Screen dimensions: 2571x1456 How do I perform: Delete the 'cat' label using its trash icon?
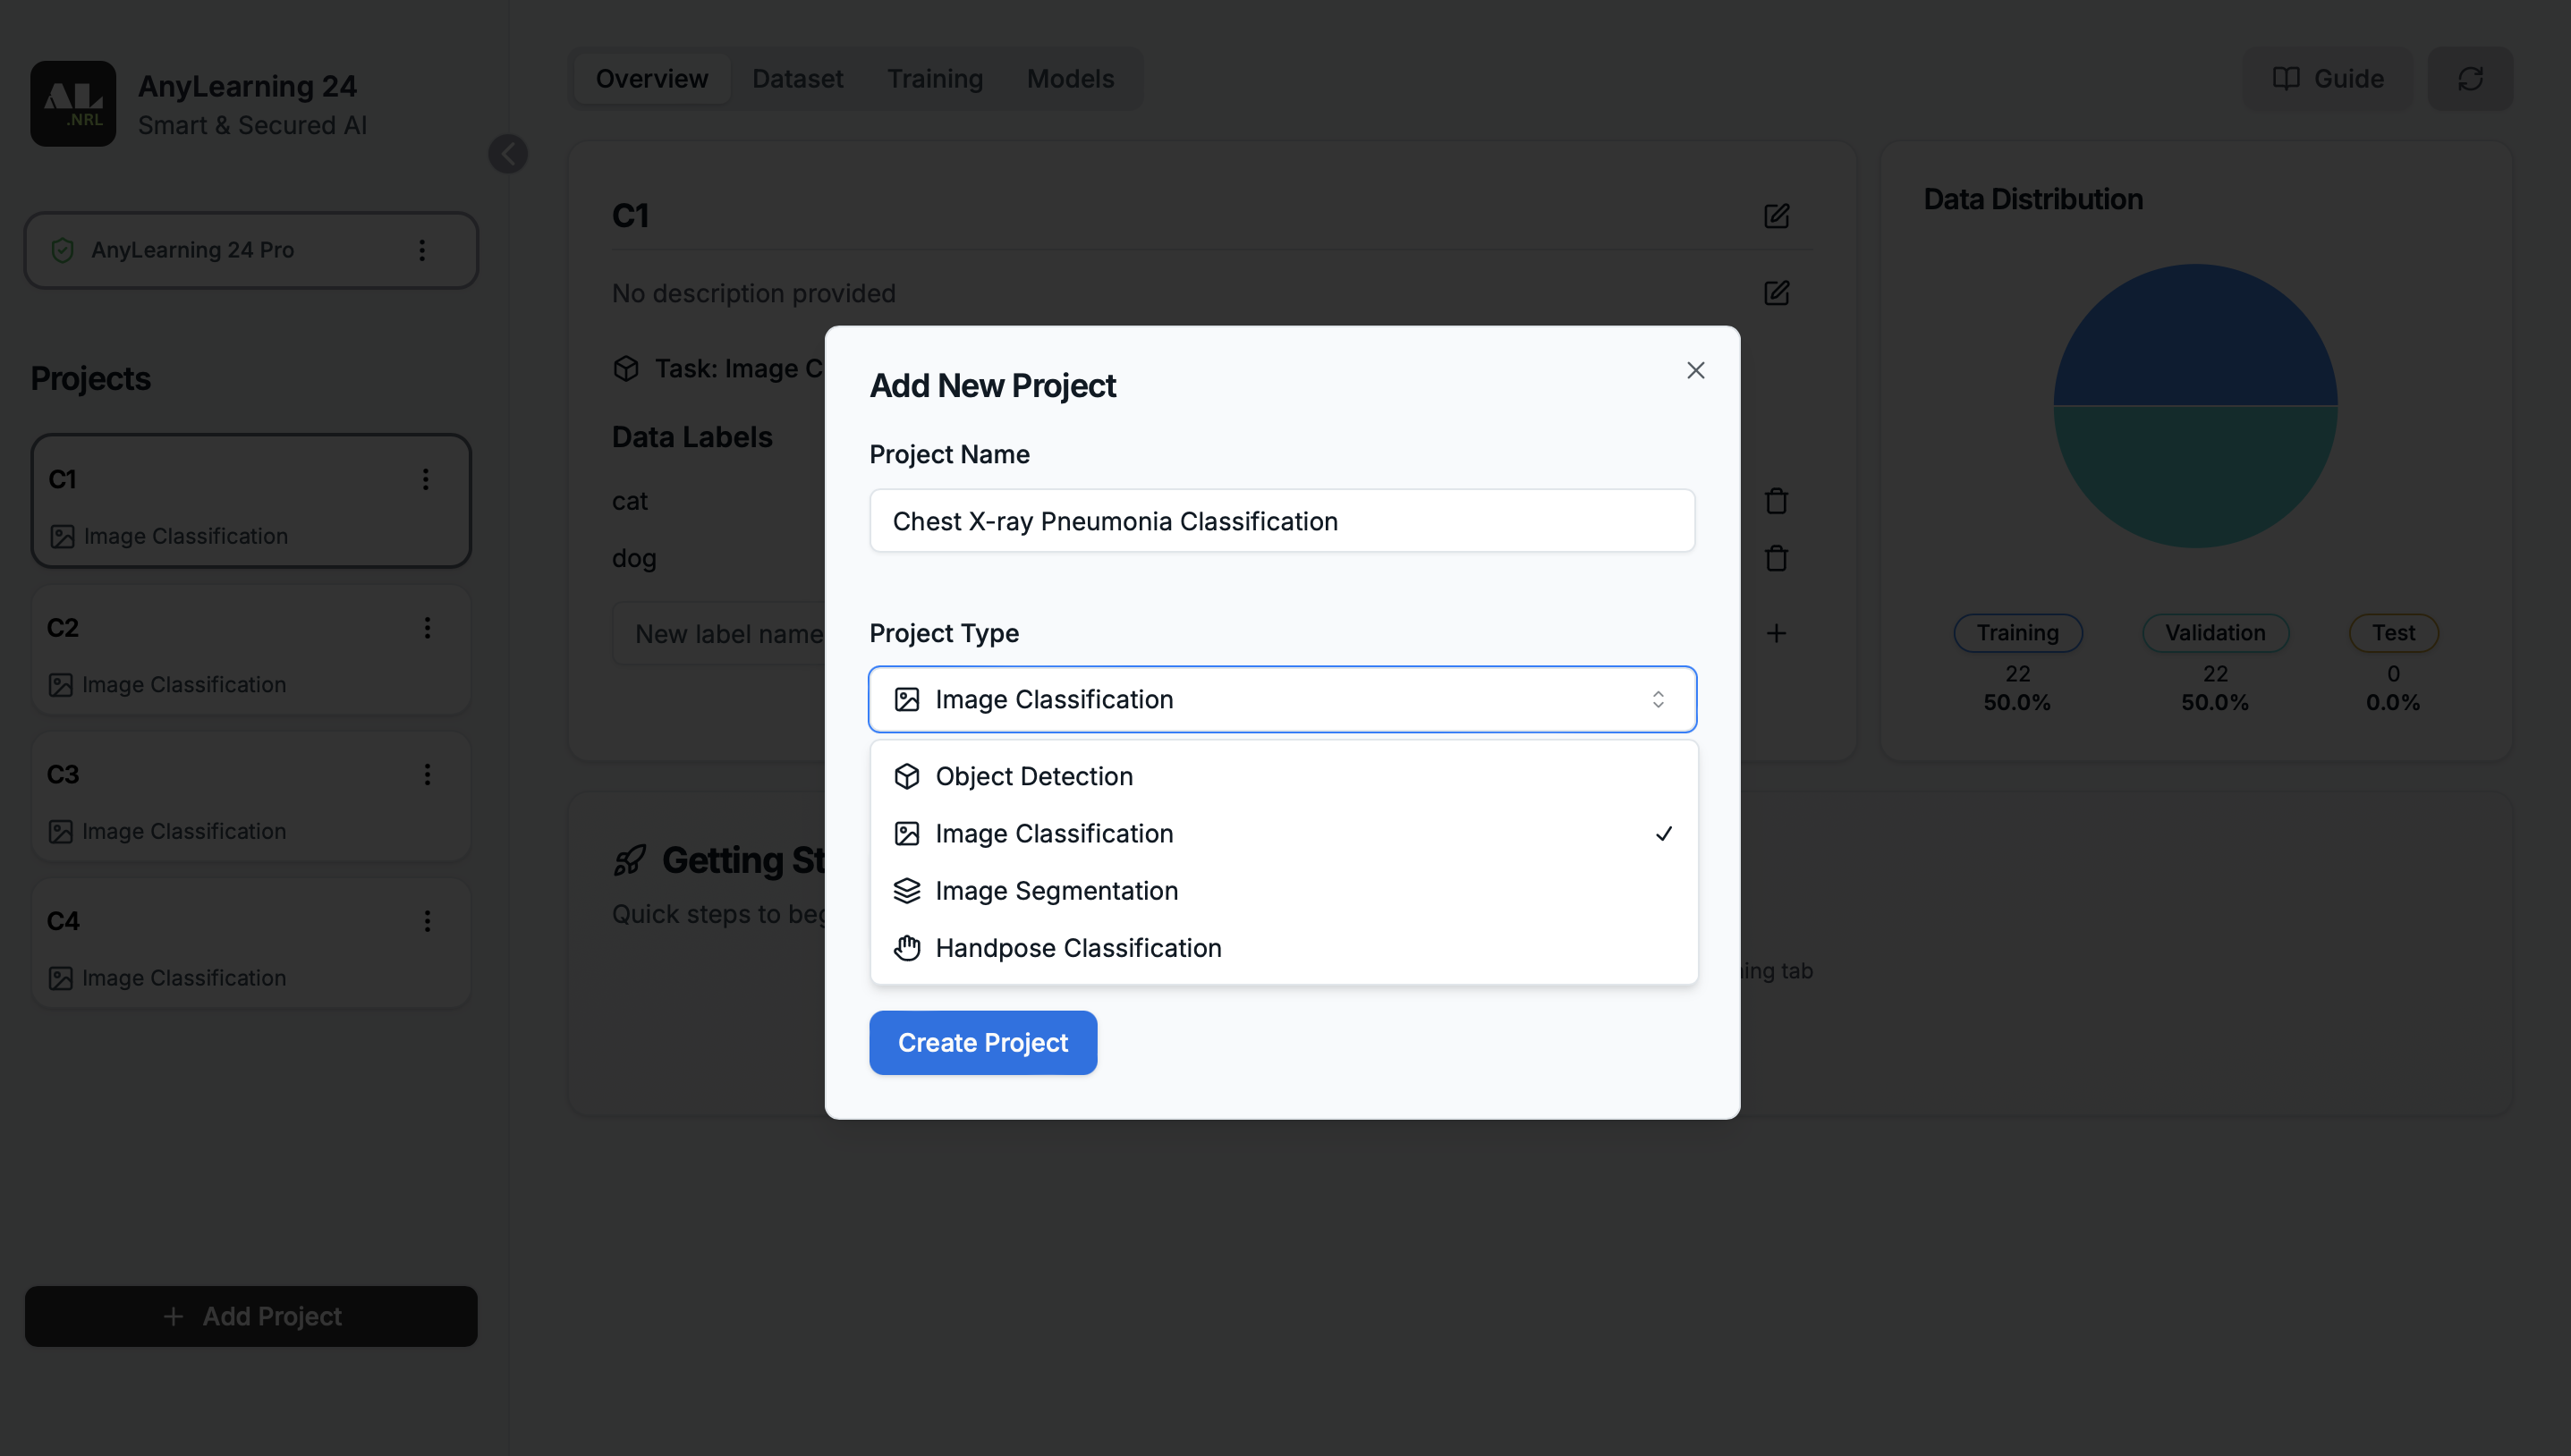pyautogui.click(x=1777, y=500)
